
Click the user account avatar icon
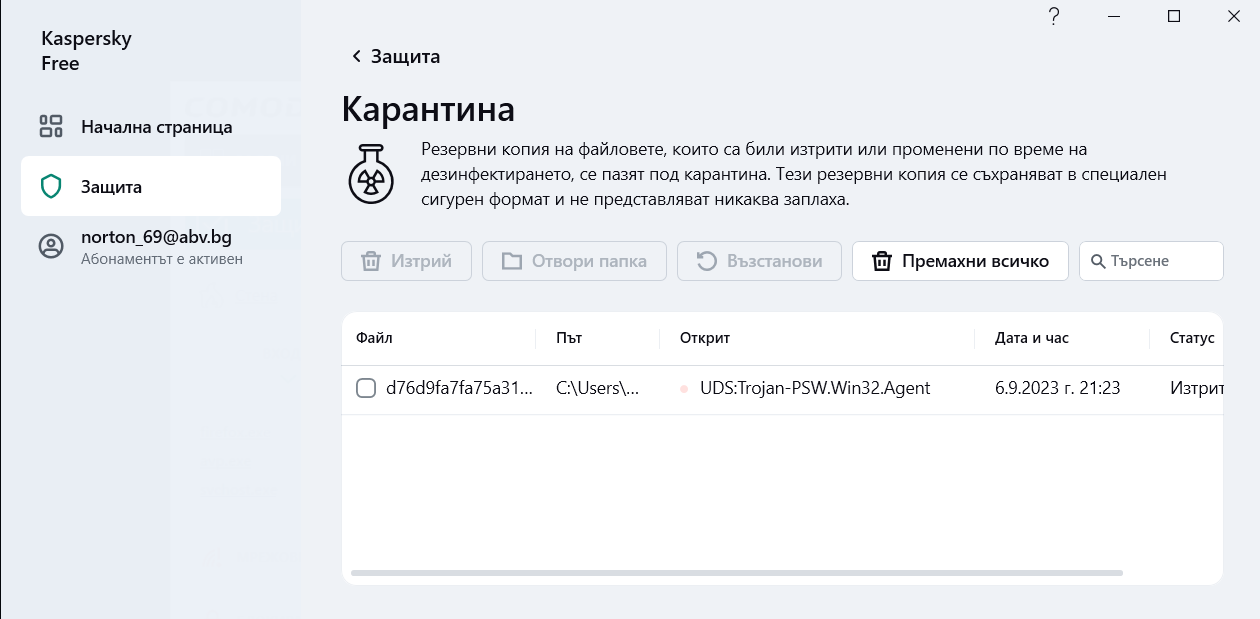[51, 246]
